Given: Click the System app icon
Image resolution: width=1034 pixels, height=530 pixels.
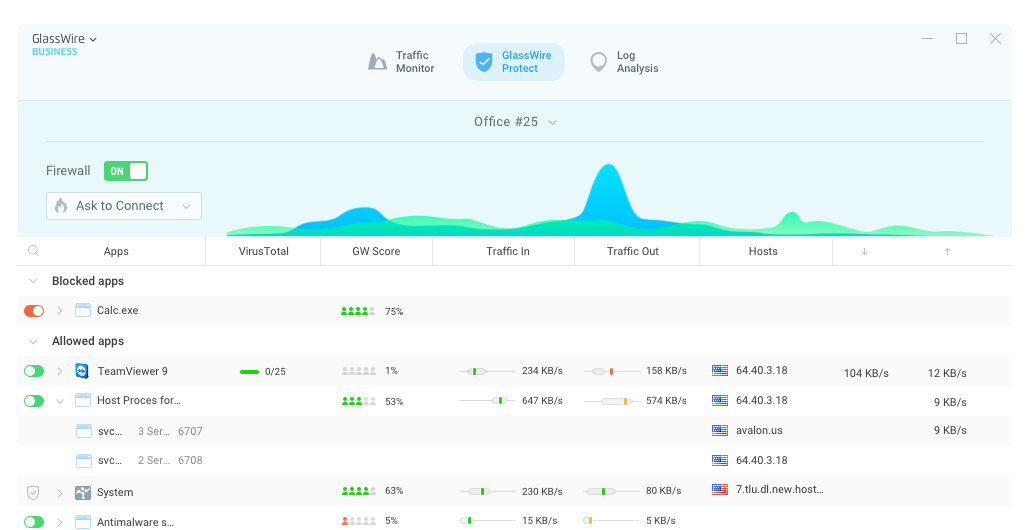Looking at the screenshot, I should pos(82,492).
